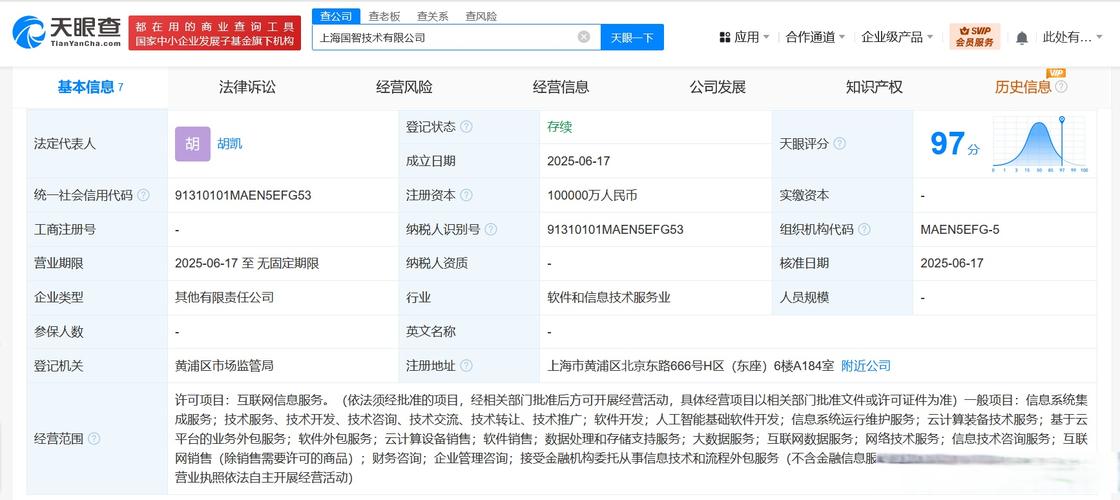Click the 天眼一下 search button
The height and width of the screenshot is (500, 1120).
[632, 37]
